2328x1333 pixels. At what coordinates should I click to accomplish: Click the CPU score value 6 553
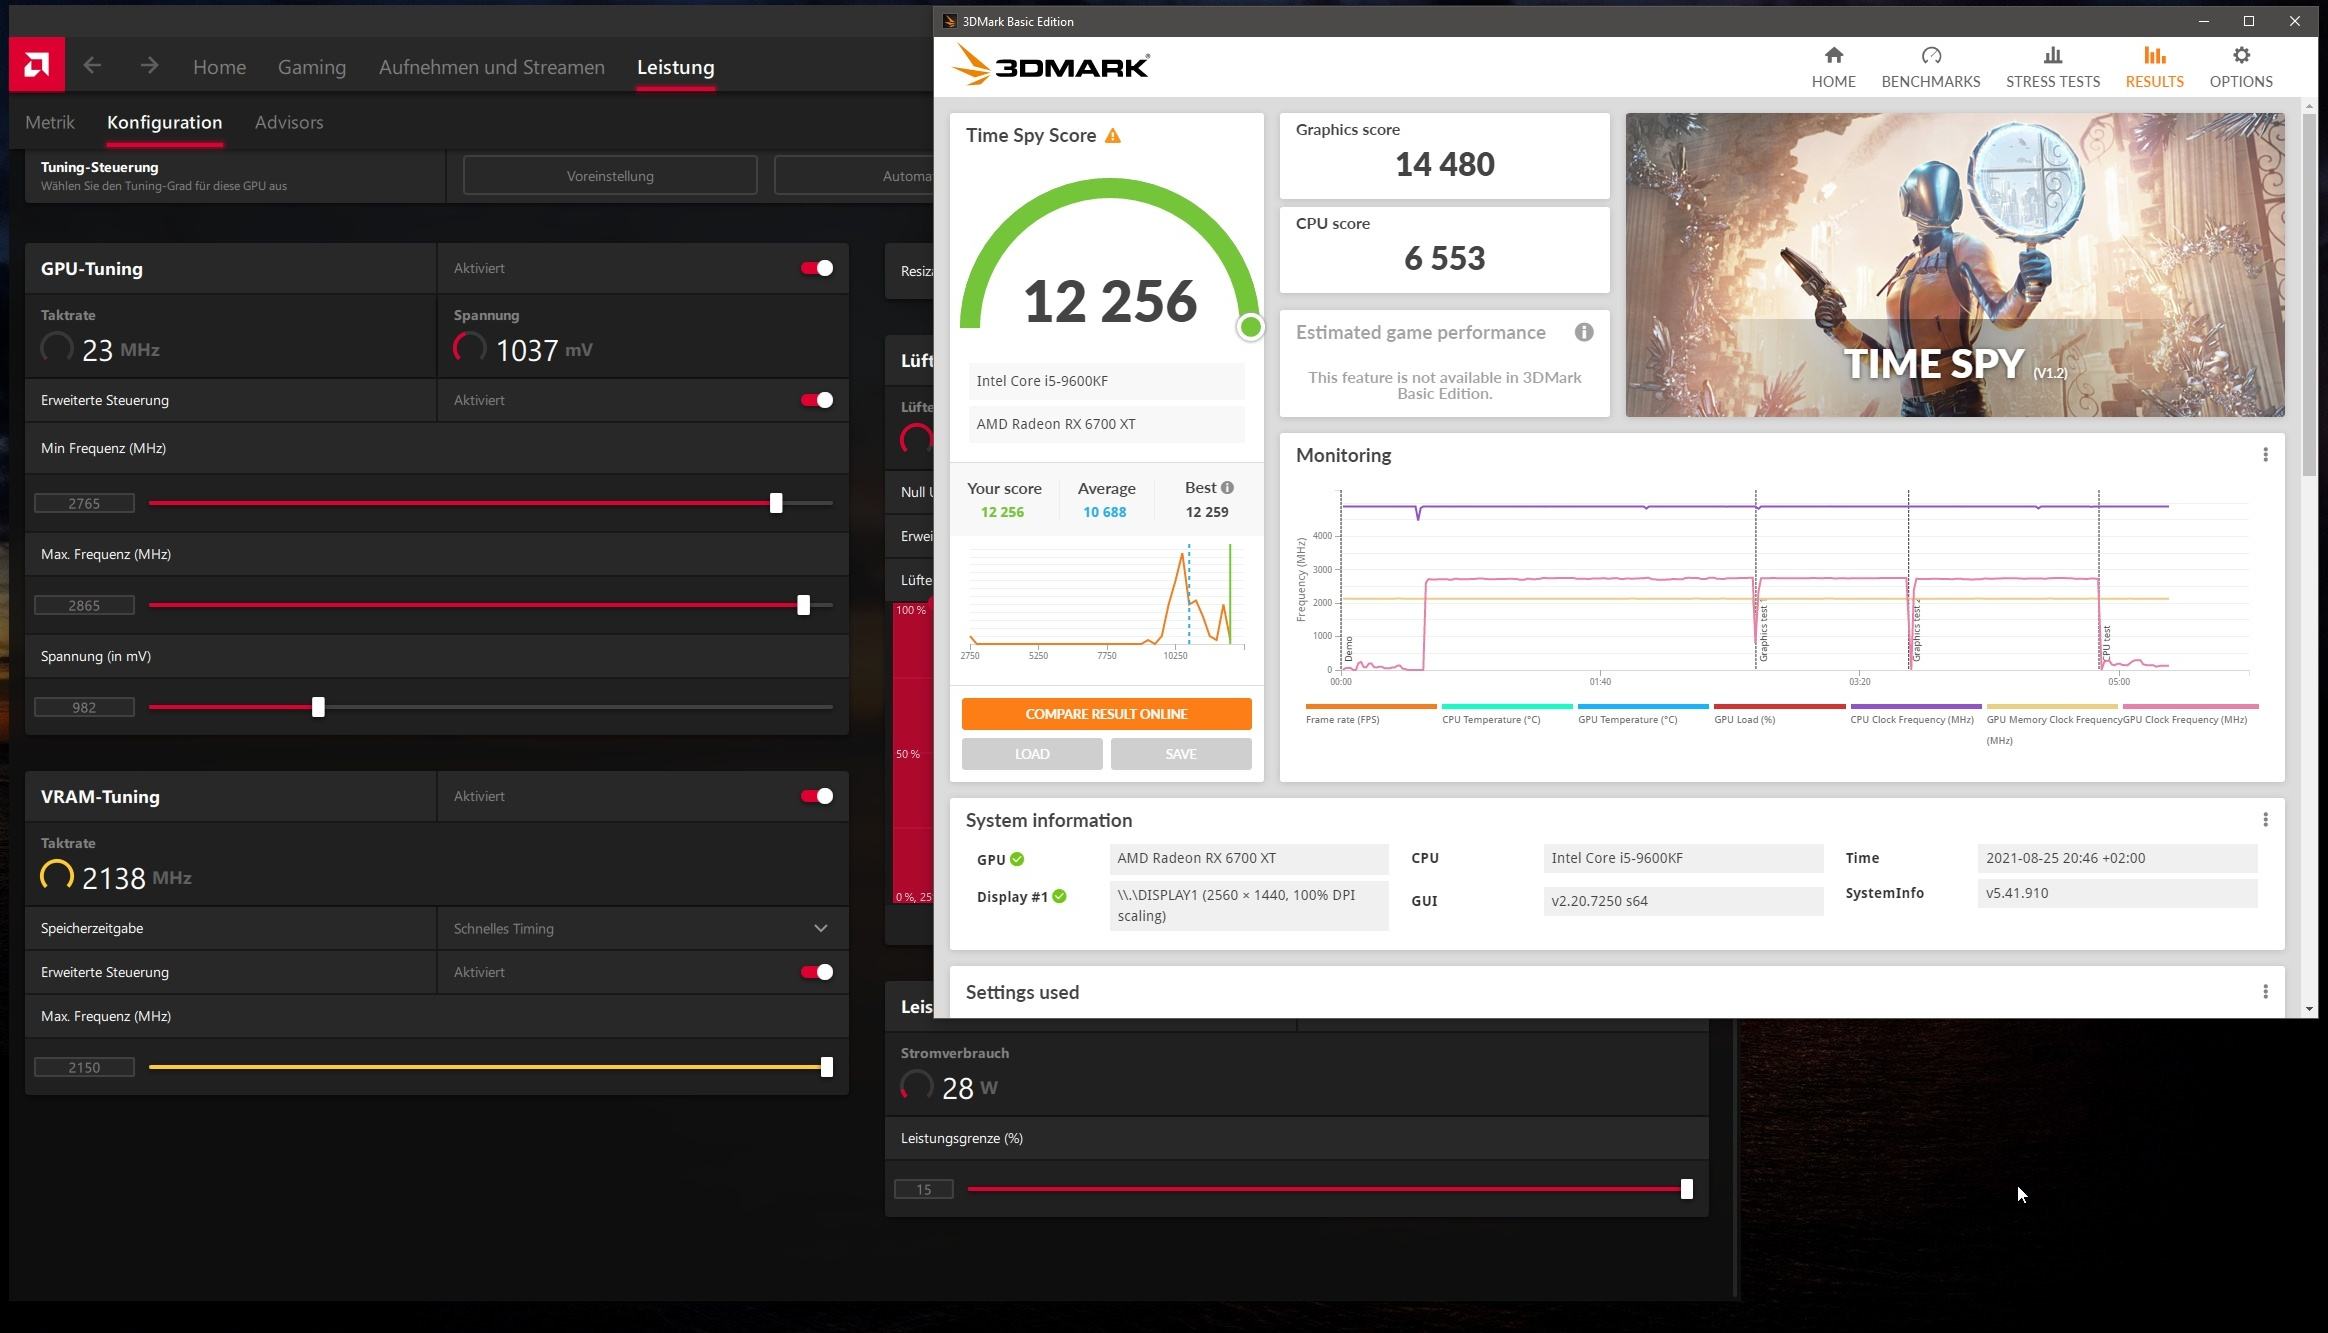1444,258
